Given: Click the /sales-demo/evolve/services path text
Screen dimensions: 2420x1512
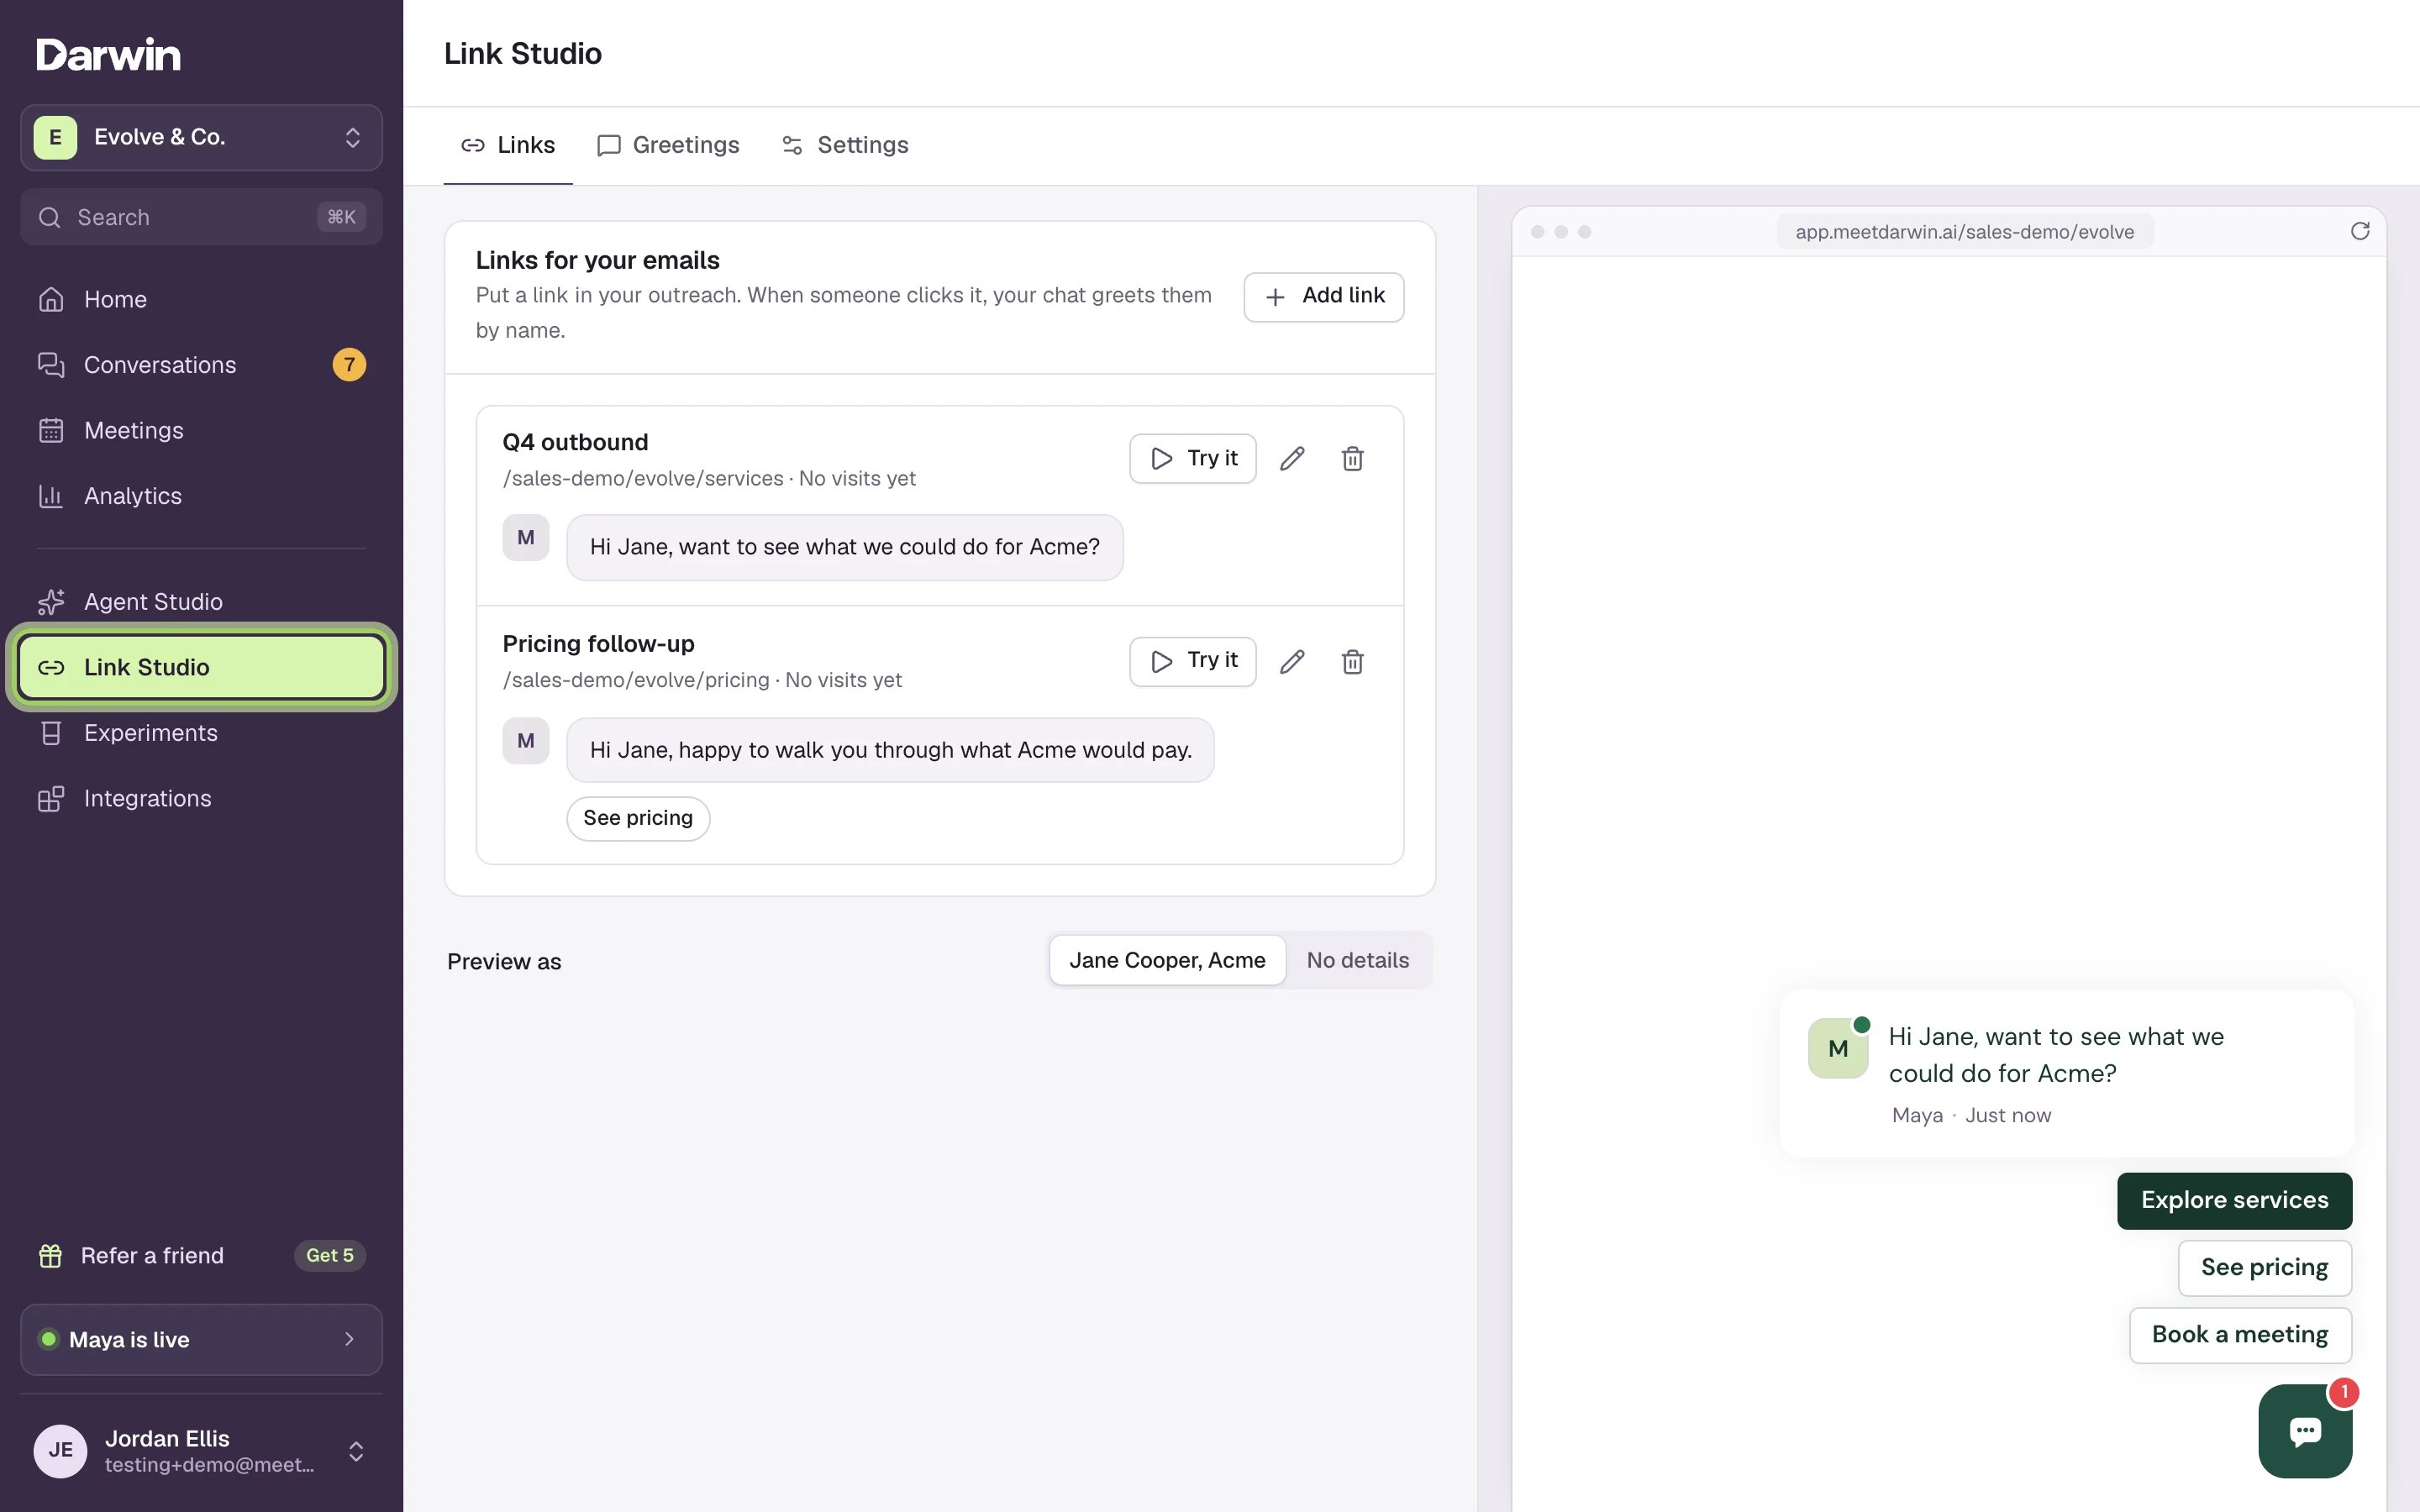Looking at the screenshot, I should pos(643,479).
